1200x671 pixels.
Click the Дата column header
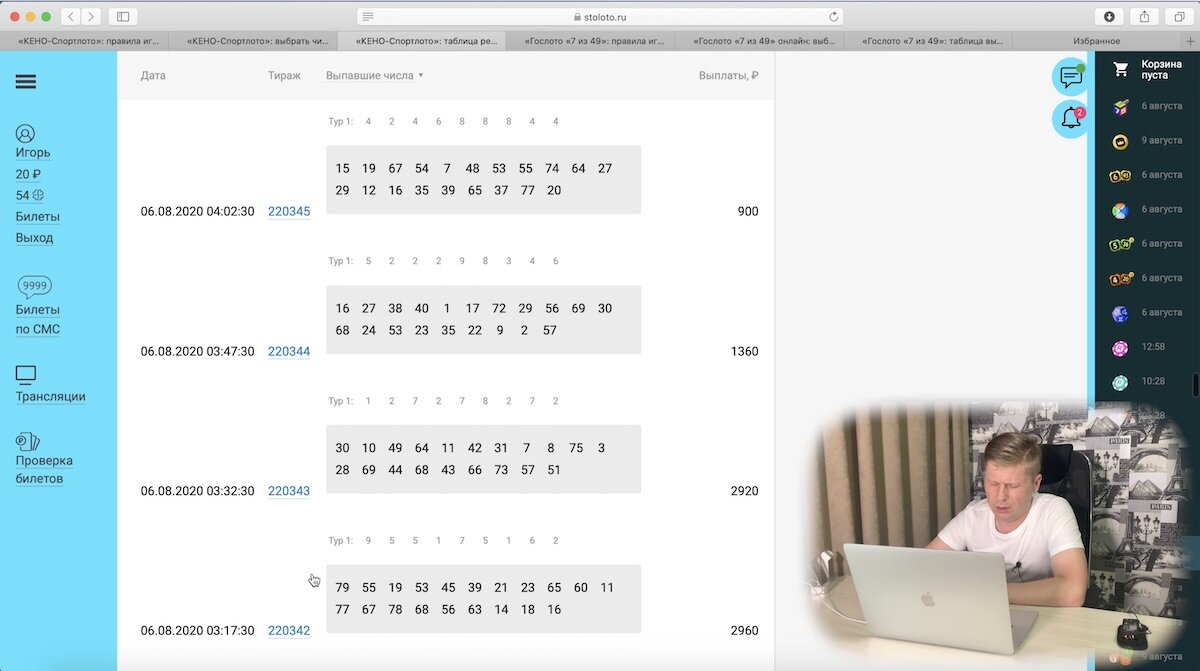153,76
